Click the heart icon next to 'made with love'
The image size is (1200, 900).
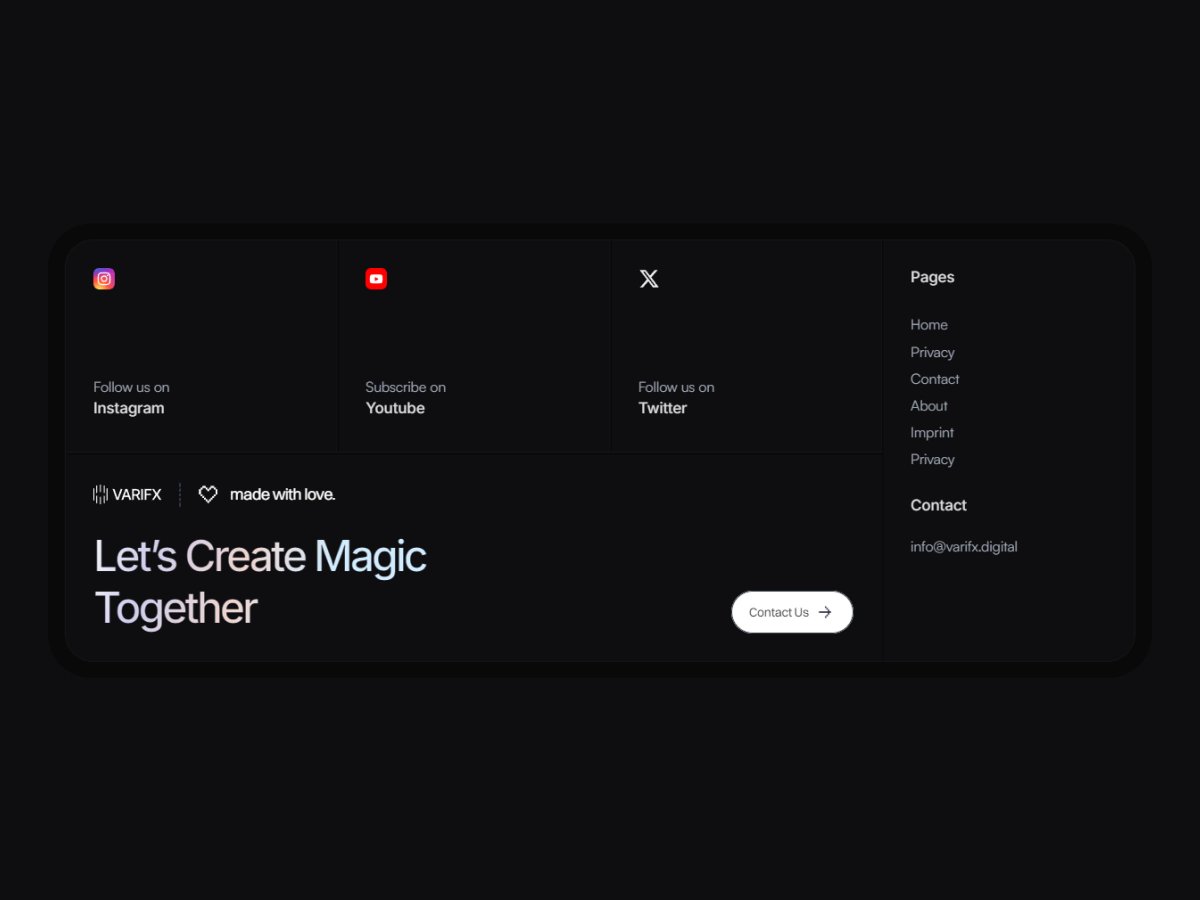pyautogui.click(x=207, y=493)
